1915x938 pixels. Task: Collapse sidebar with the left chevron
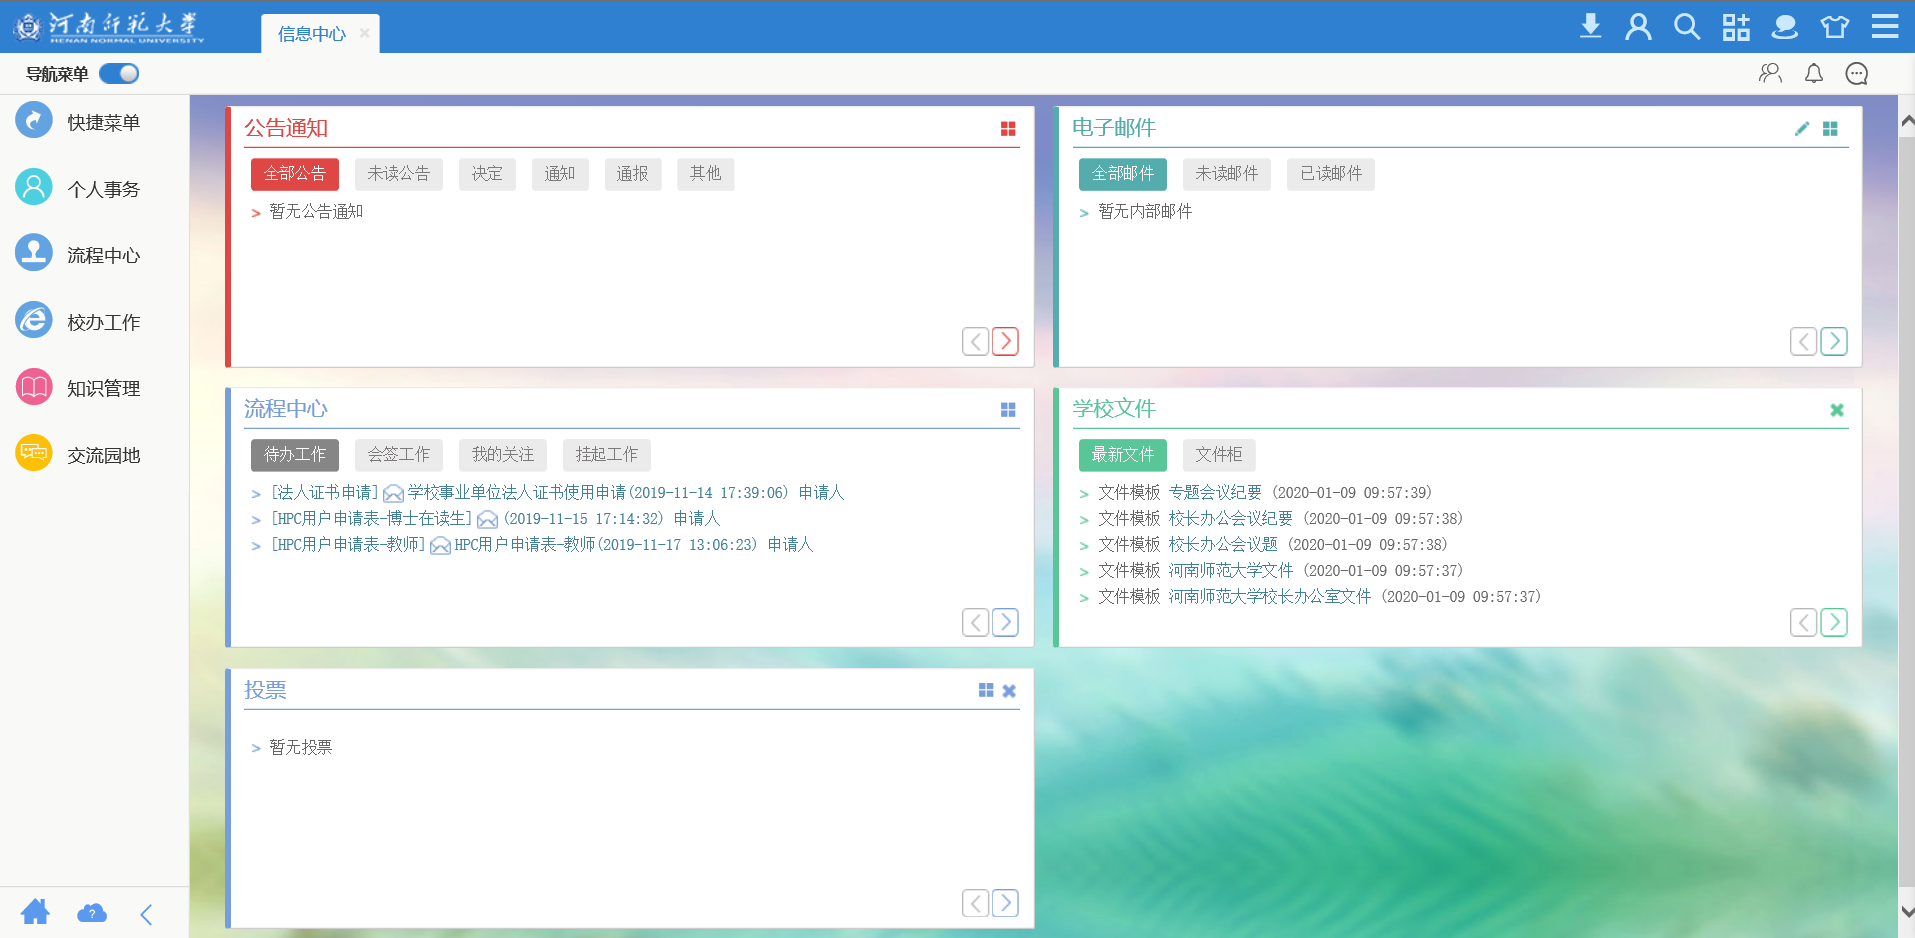tap(146, 914)
